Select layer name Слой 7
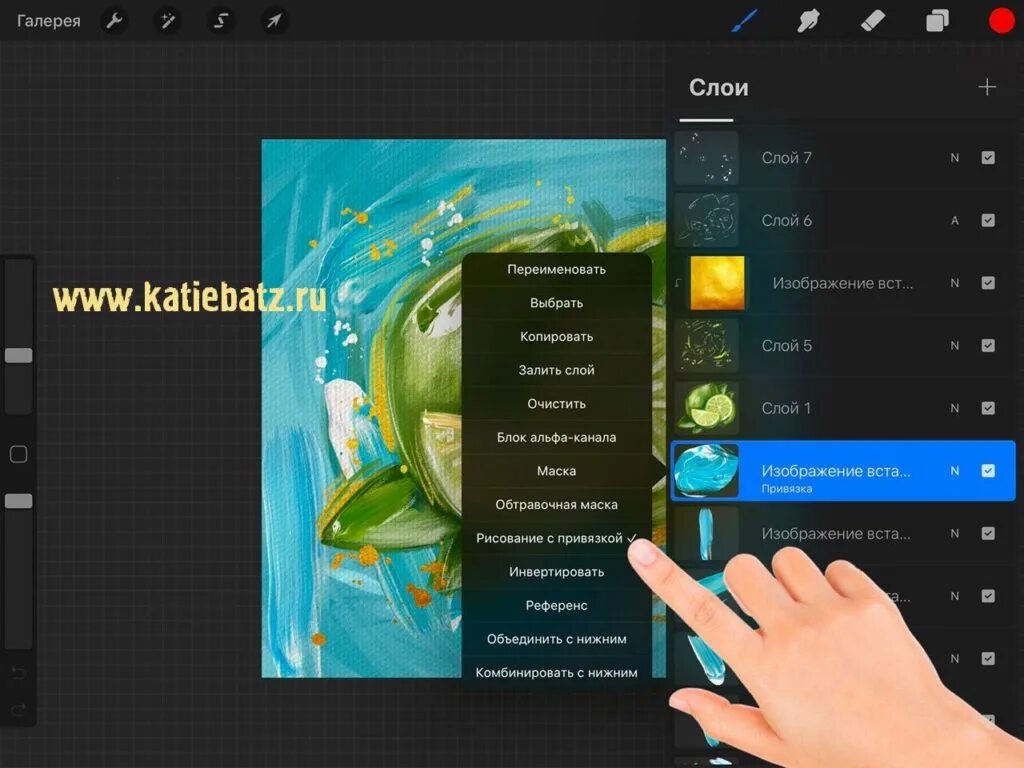Viewport: 1024px width, 768px height. tap(786, 157)
